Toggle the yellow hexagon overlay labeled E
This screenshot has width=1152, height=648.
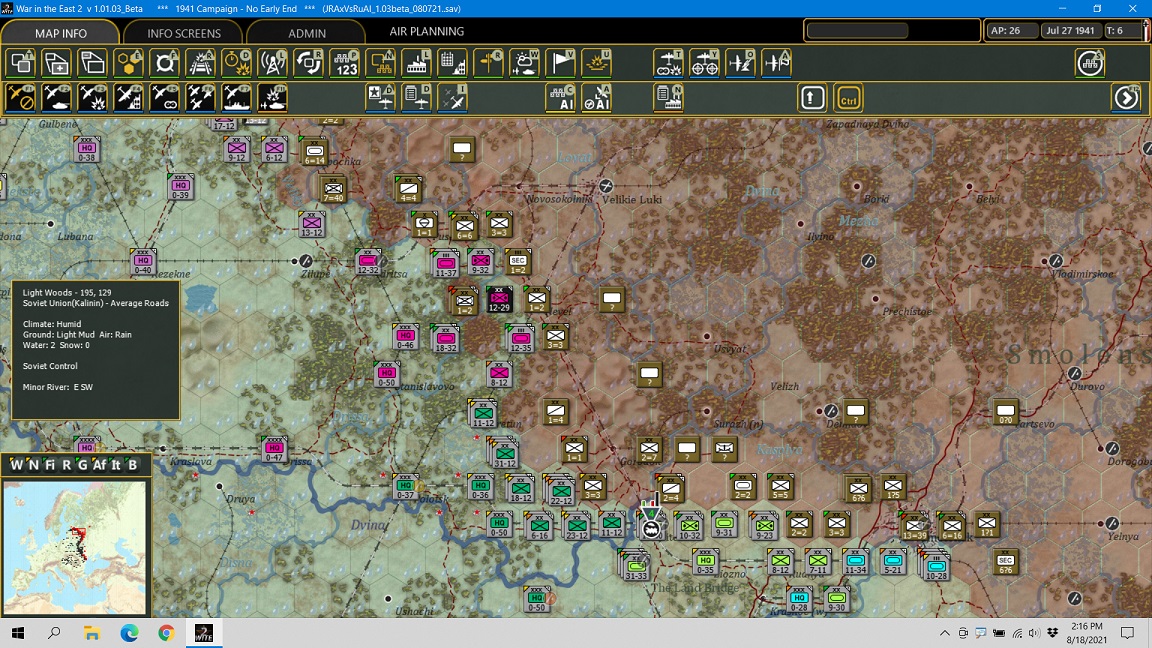coord(129,63)
